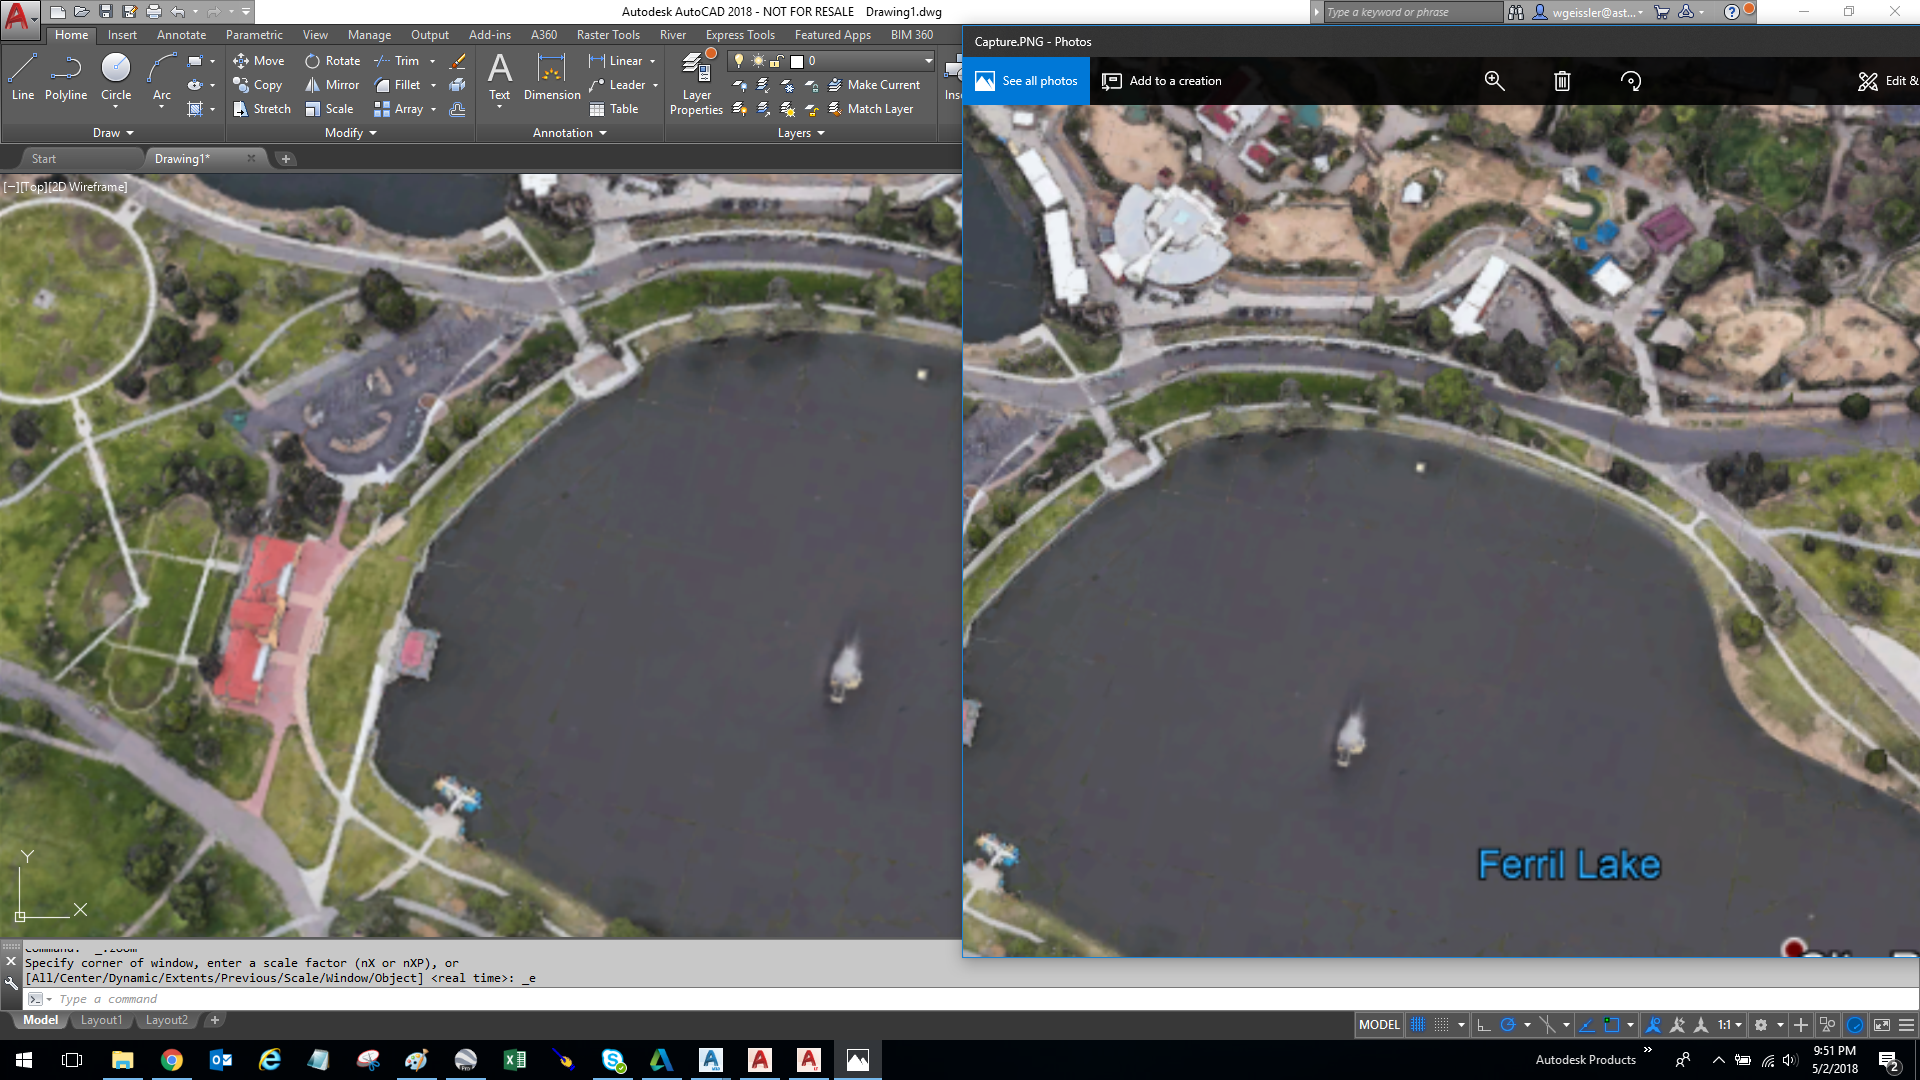Delete the photo using trash icon

click(1562, 81)
